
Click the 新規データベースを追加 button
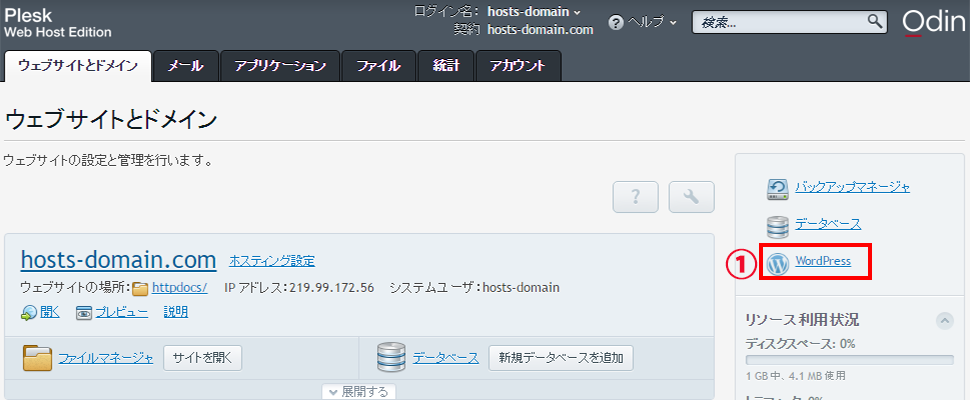tap(561, 358)
